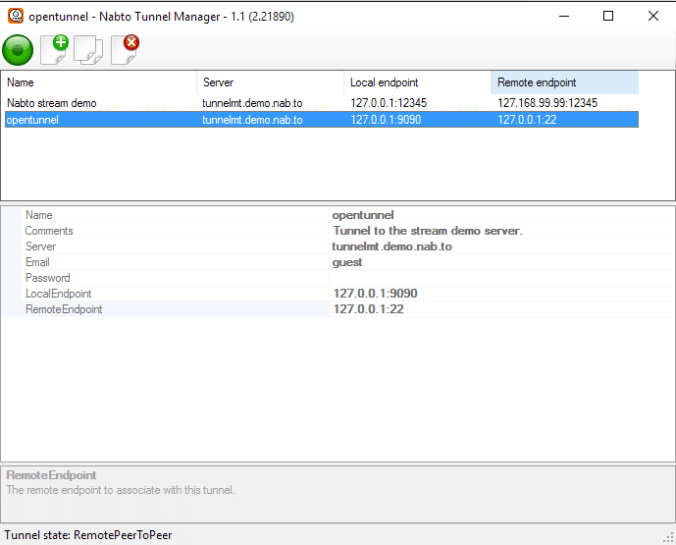Maximize the Nabto Tunnel Manager window

pyautogui.click(x=608, y=16)
